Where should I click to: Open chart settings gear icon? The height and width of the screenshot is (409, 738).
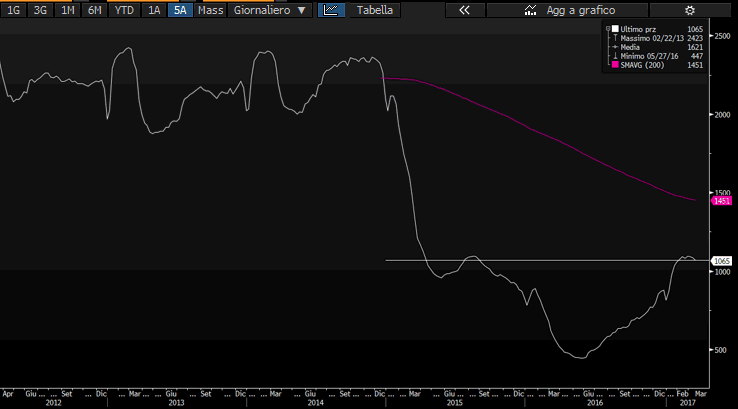(690, 10)
